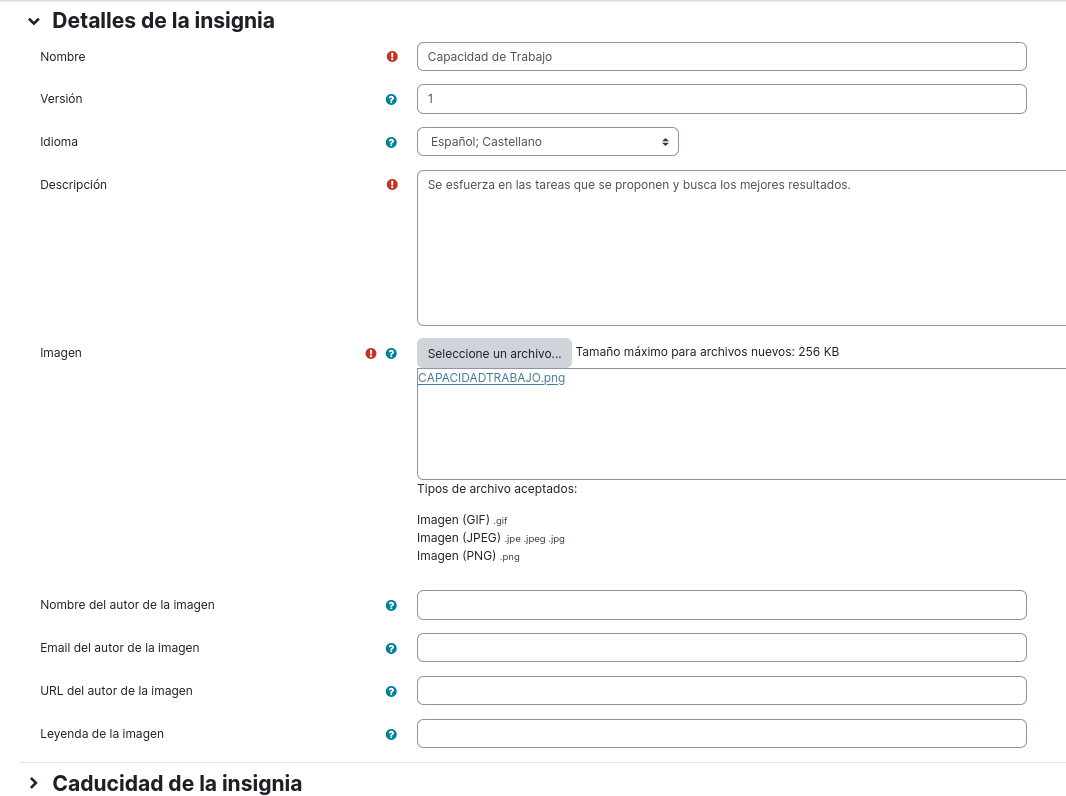Expand the Caducidad de la insignia section
Image resolution: width=1066 pixels, height=796 pixels.
pyautogui.click(x=34, y=783)
